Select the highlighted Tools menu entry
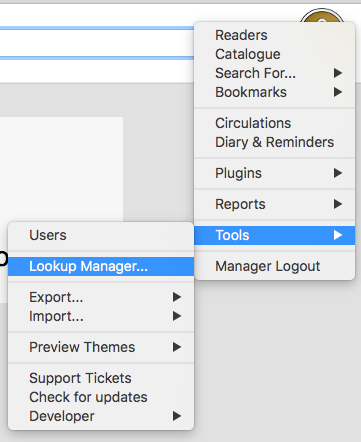361x442 pixels. point(274,235)
